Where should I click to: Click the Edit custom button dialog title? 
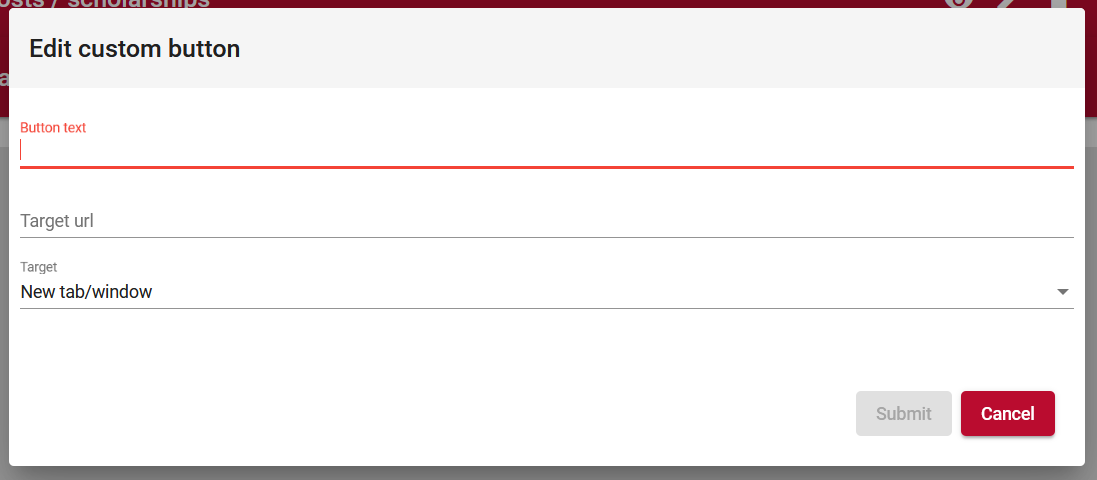click(x=134, y=49)
